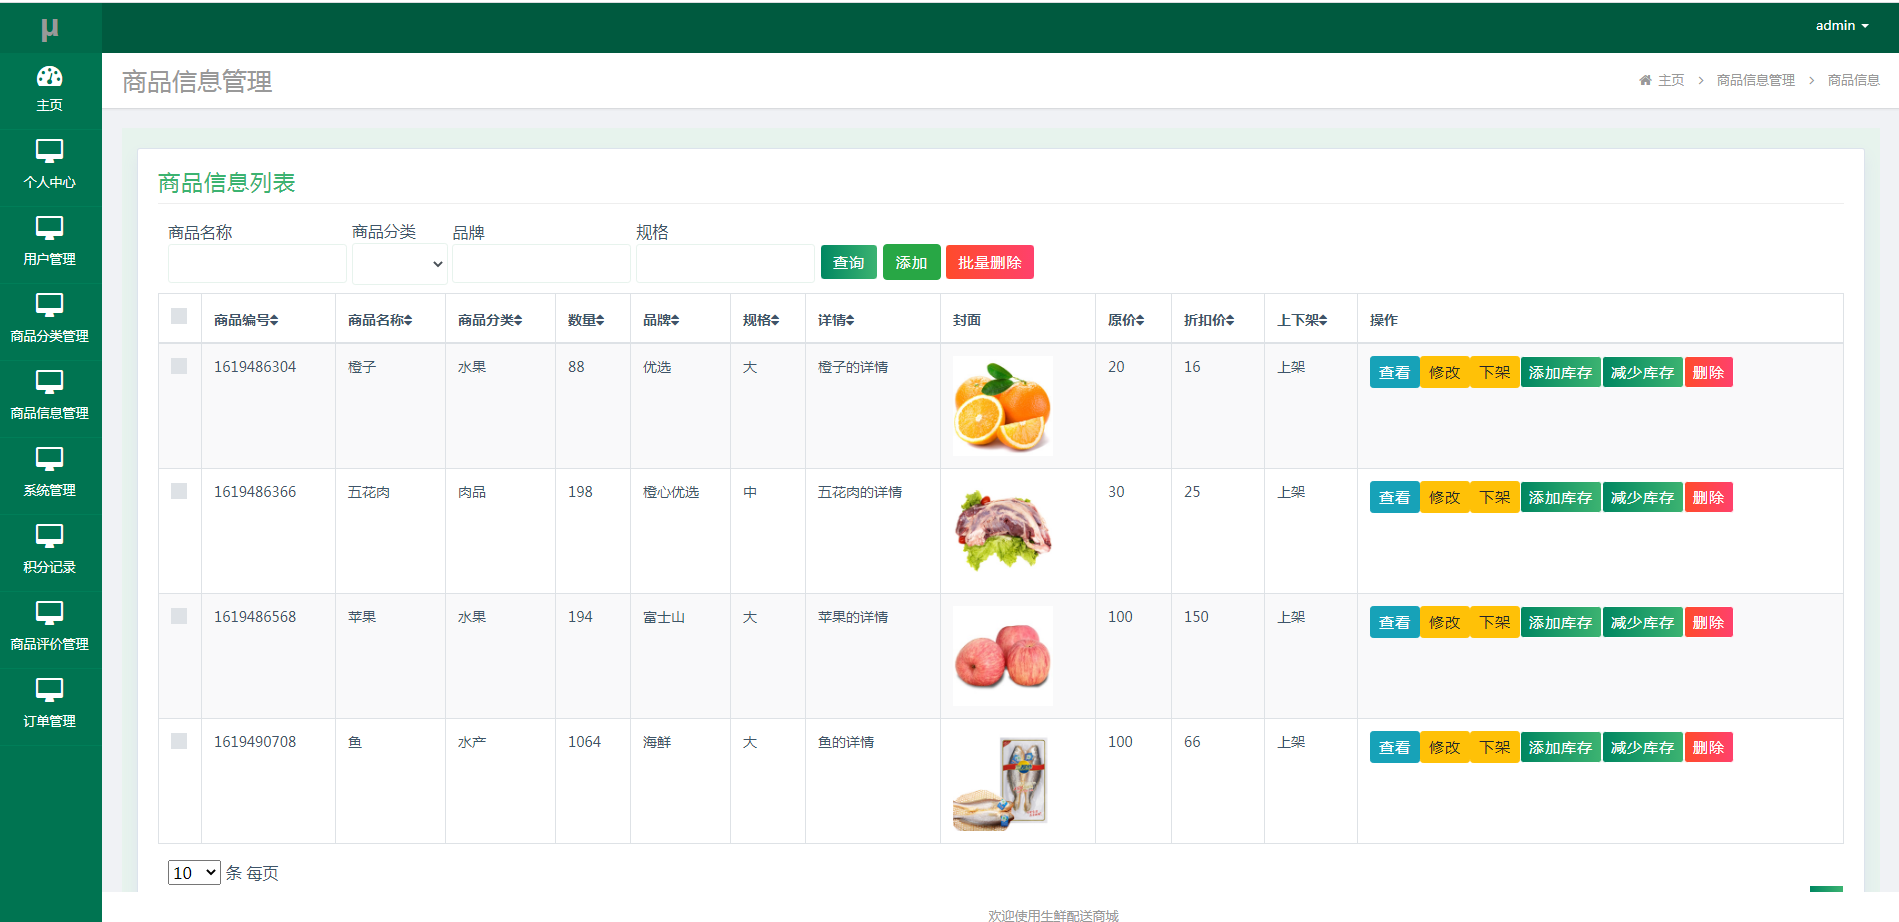Toggle the select-all checkbox in table header

click(179, 316)
